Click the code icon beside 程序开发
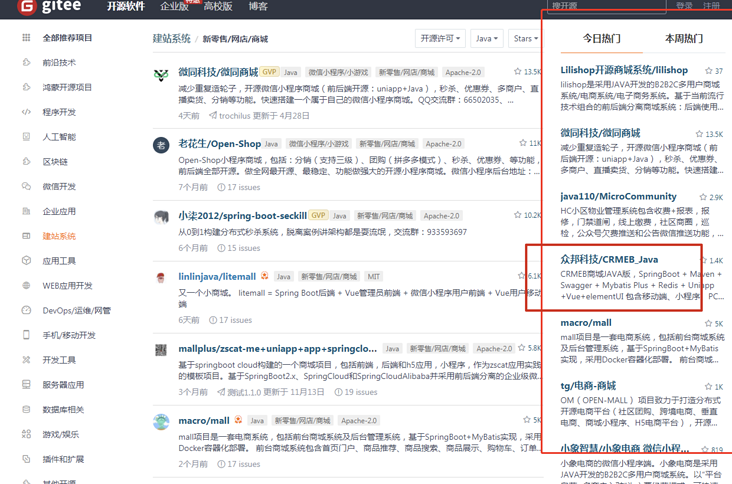The width and height of the screenshot is (732, 484). click(26, 112)
